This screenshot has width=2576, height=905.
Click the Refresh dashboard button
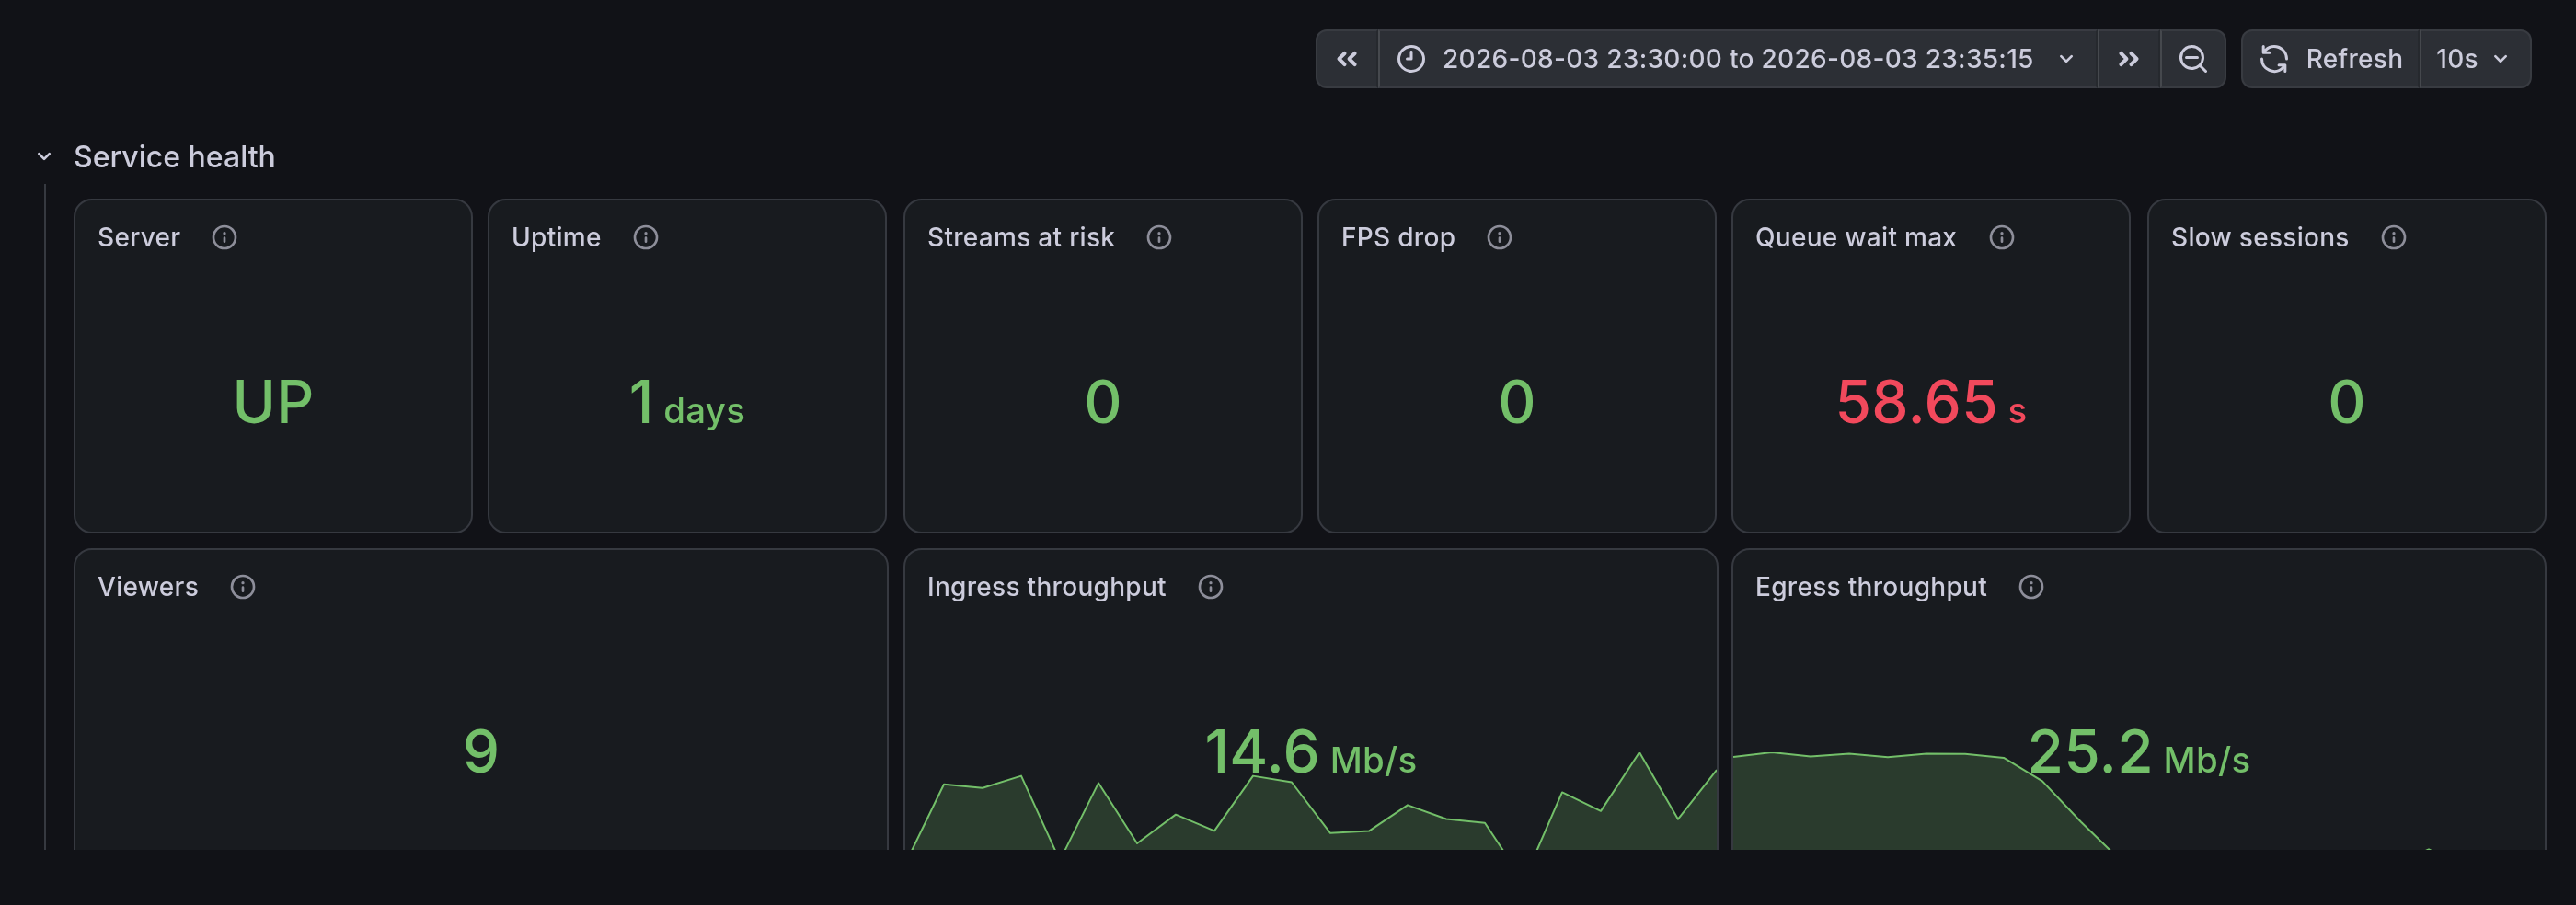point(2330,59)
